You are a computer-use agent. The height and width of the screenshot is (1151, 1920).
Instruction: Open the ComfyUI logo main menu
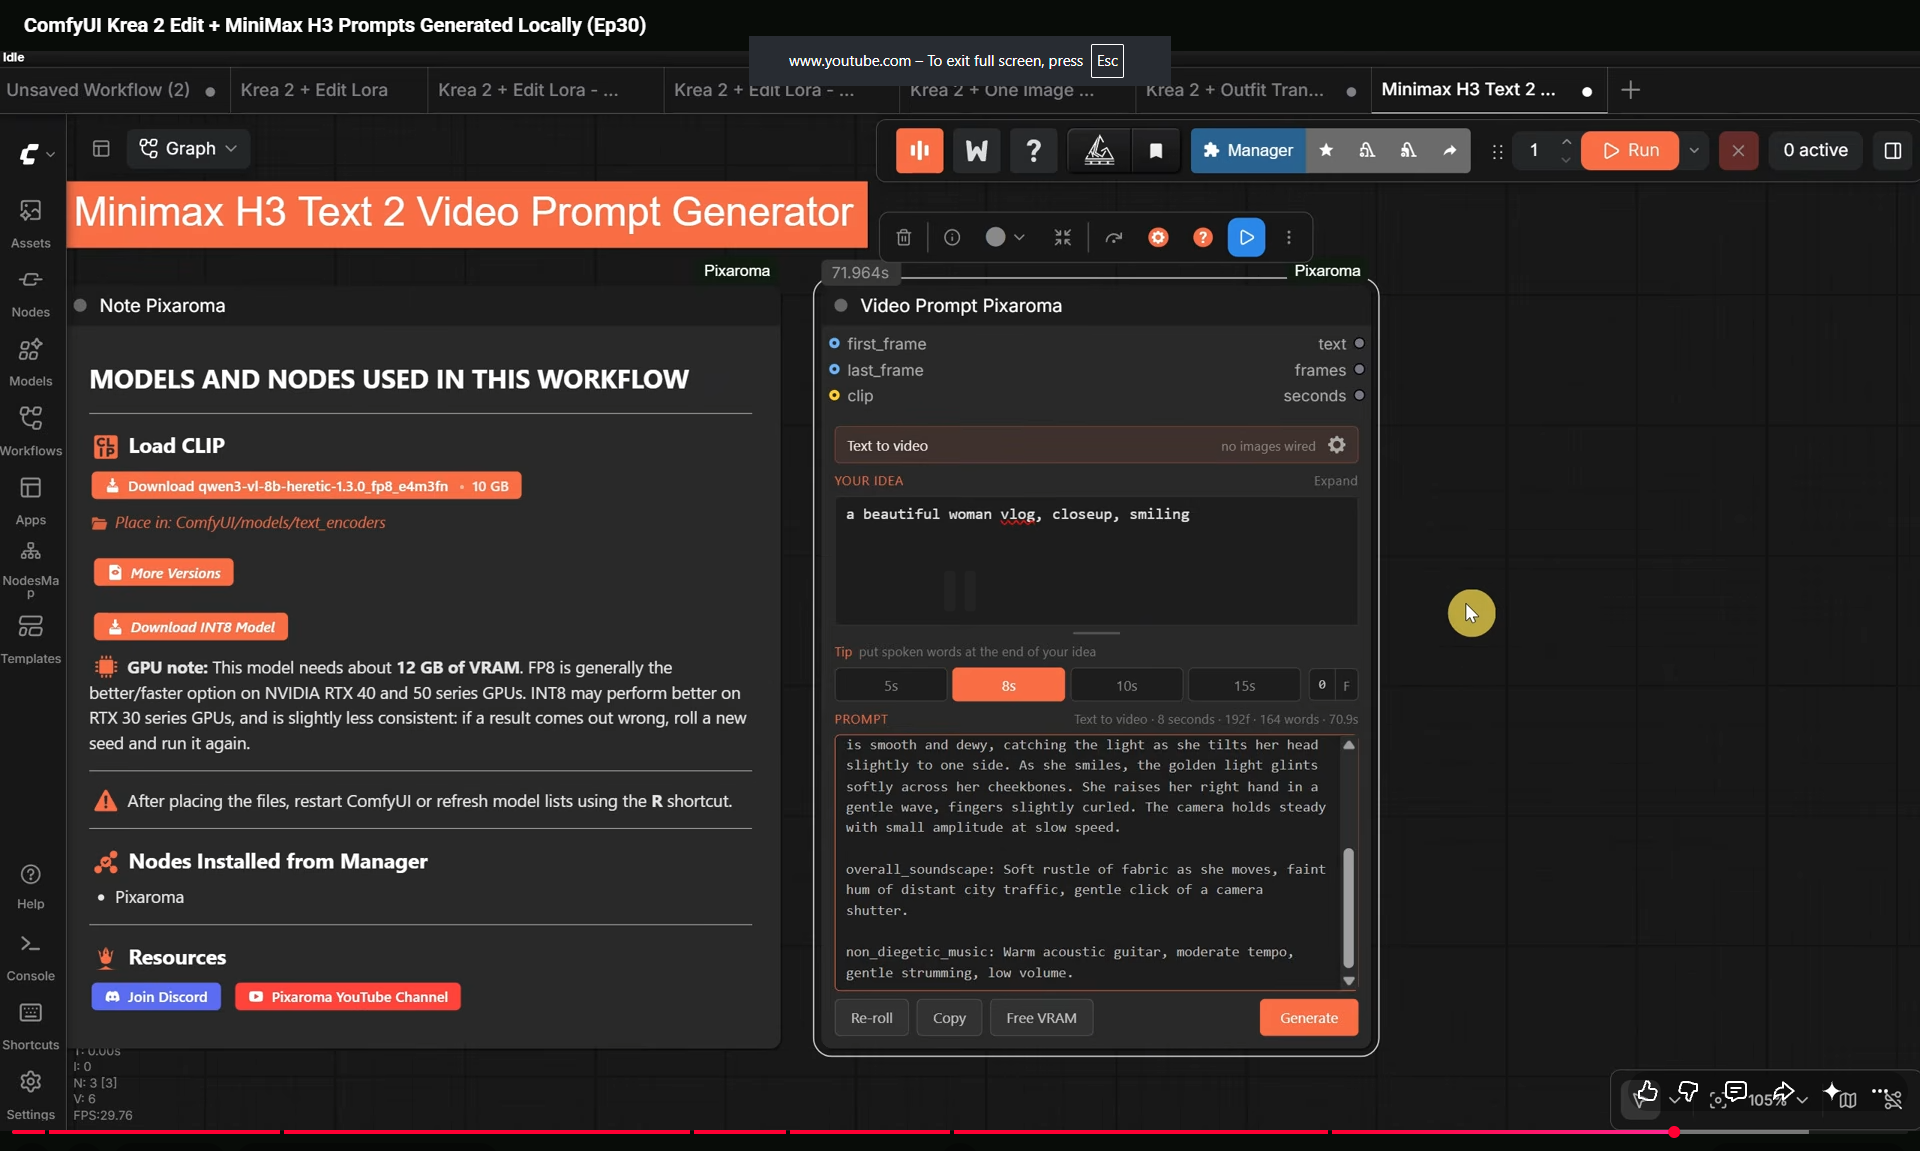click(36, 154)
